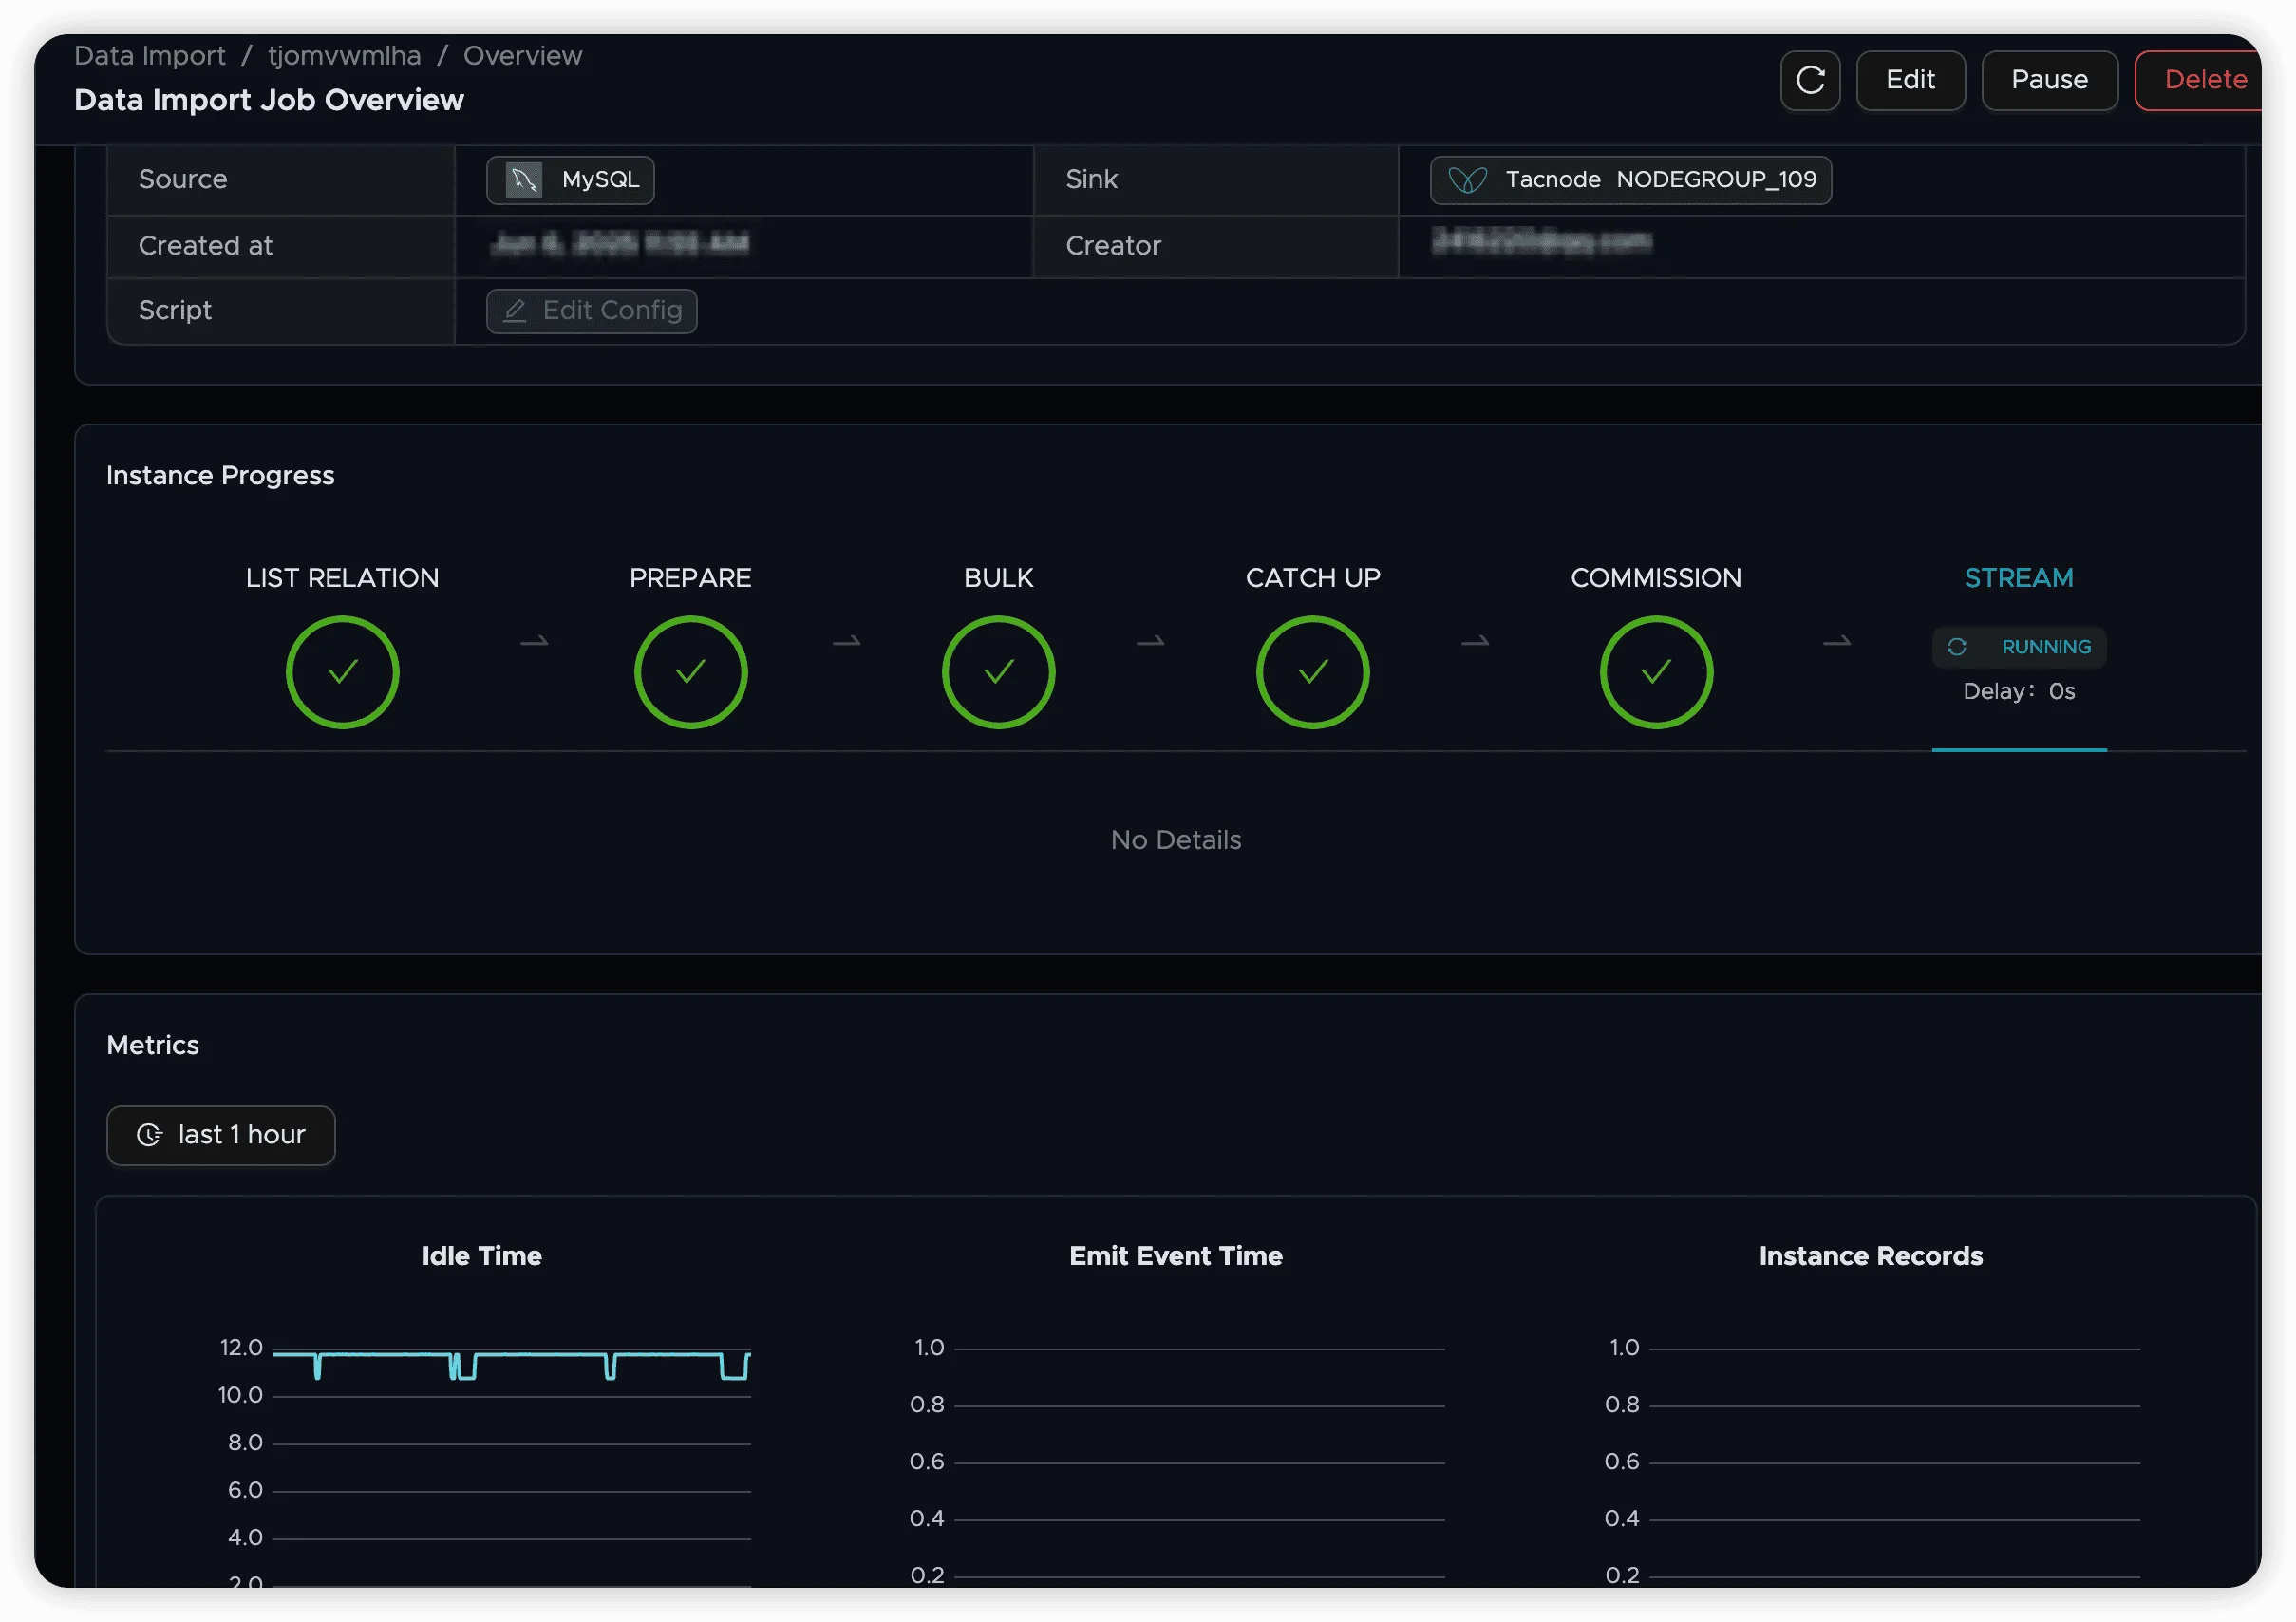Viewport: 2296px width, 1622px height.
Task: Click the RUNNING status spinner icon
Action: [x=1957, y=647]
